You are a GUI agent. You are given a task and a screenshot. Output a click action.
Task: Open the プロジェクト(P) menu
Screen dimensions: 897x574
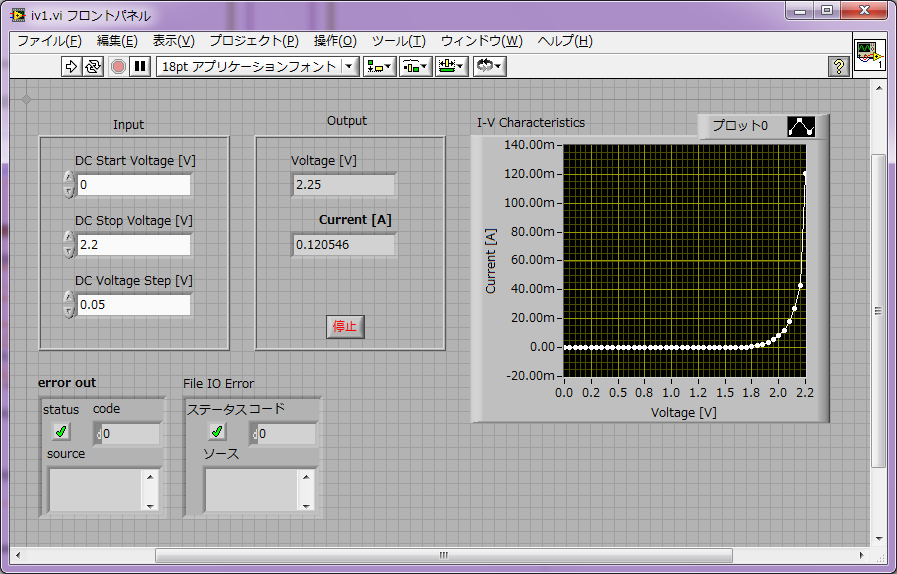[x=254, y=41]
